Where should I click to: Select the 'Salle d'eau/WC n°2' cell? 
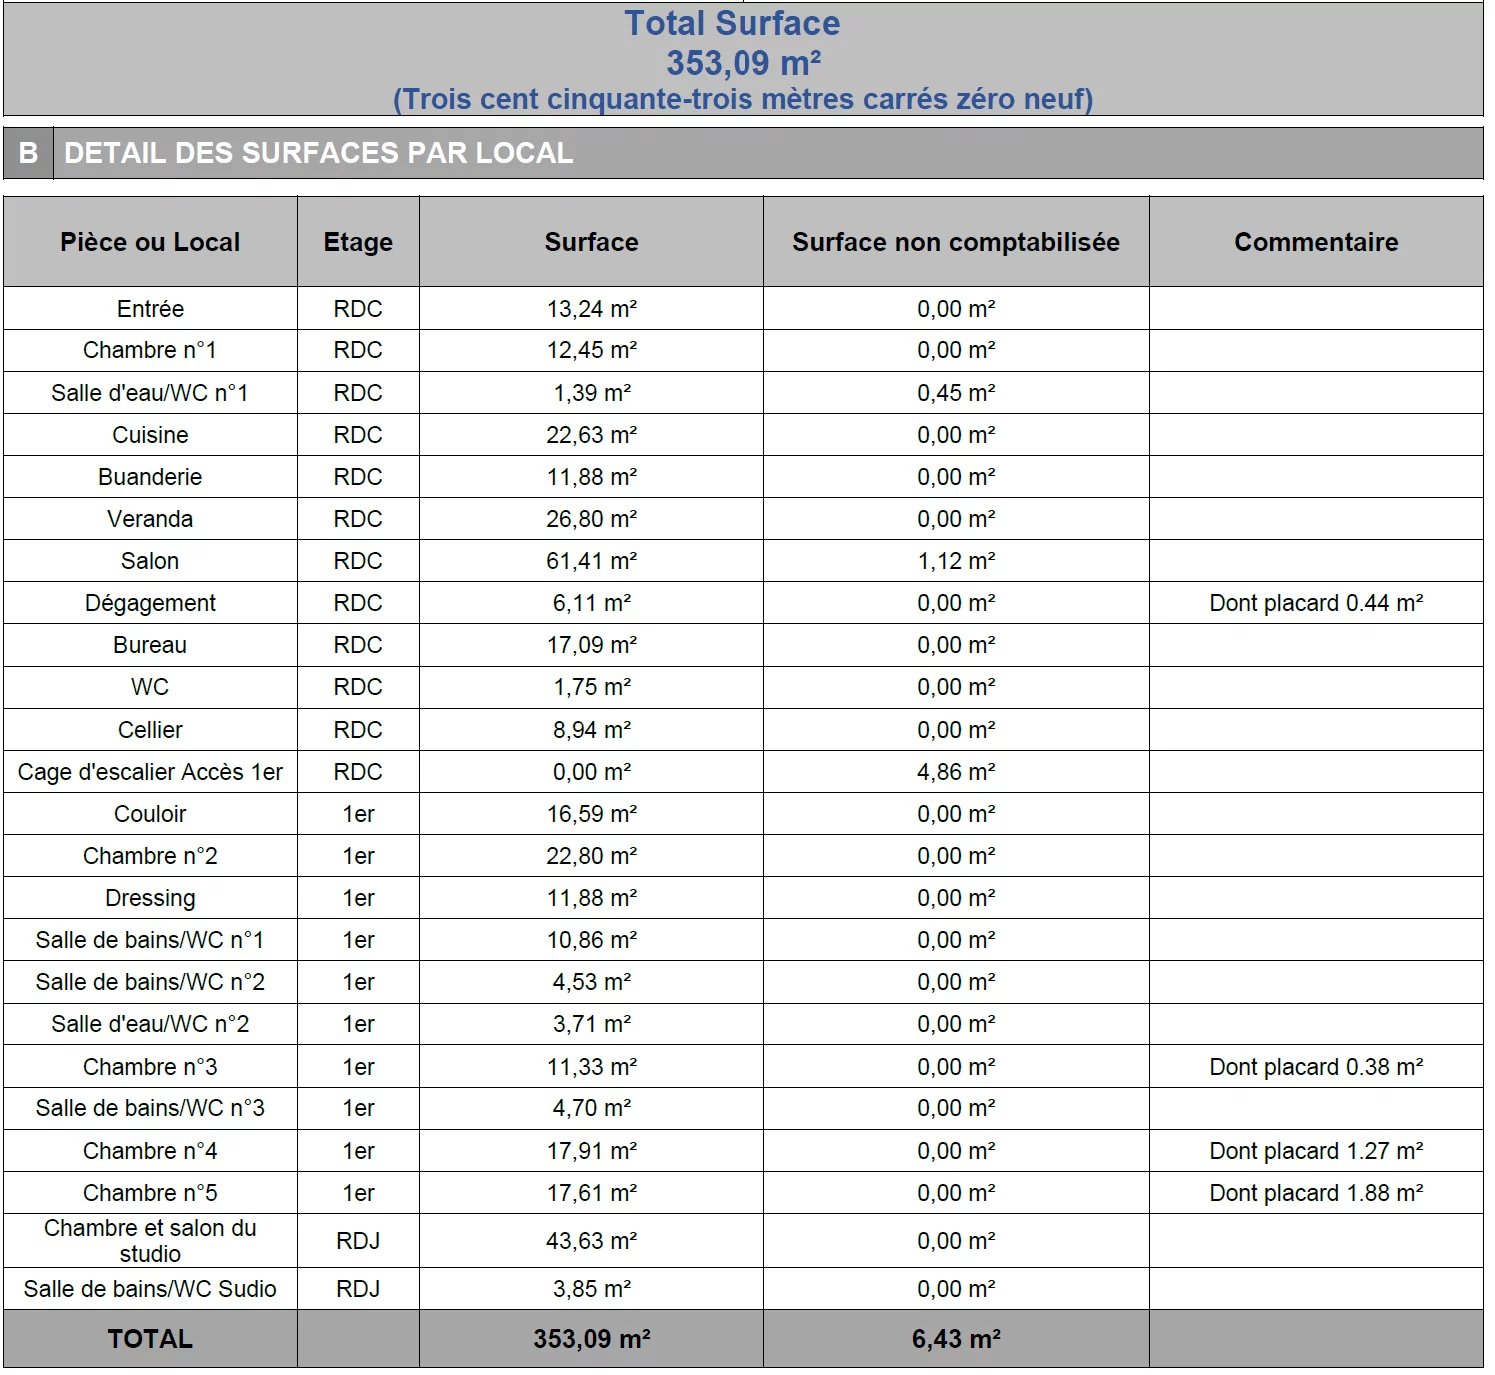pyautogui.click(x=150, y=1024)
